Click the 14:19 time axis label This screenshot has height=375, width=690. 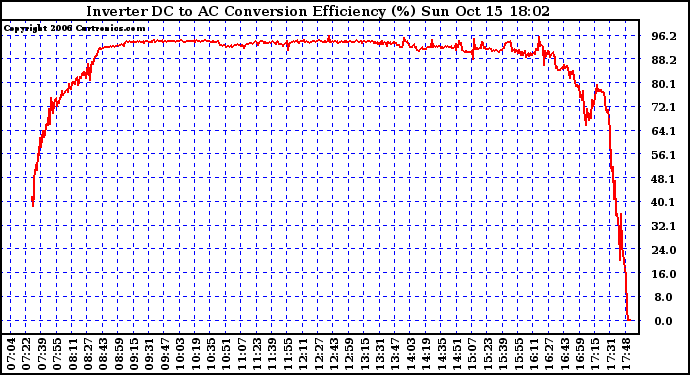point(426,354)
